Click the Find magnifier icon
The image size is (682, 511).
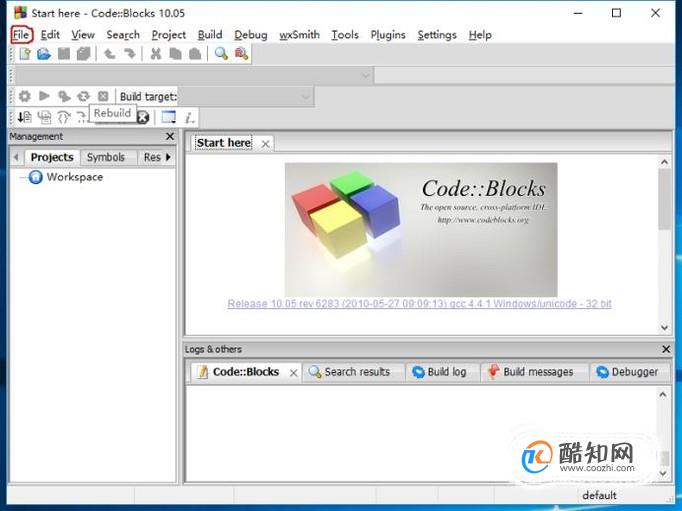click(x=221, y=54)
